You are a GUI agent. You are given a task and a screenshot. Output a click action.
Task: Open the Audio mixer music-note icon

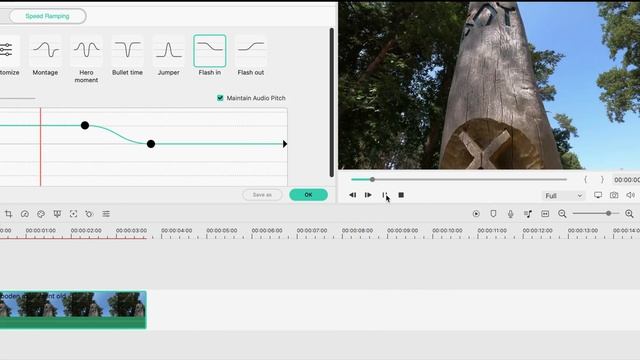528,214
